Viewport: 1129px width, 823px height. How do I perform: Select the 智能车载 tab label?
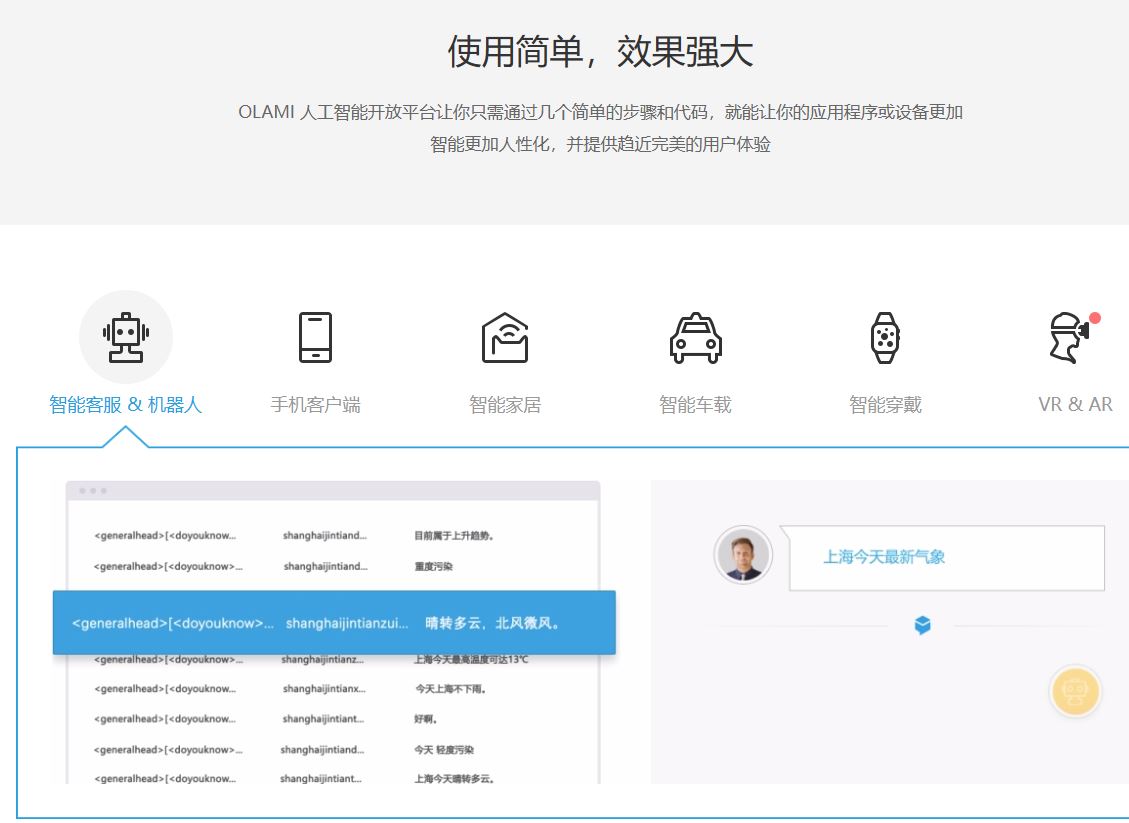click(x=695, y=405)
